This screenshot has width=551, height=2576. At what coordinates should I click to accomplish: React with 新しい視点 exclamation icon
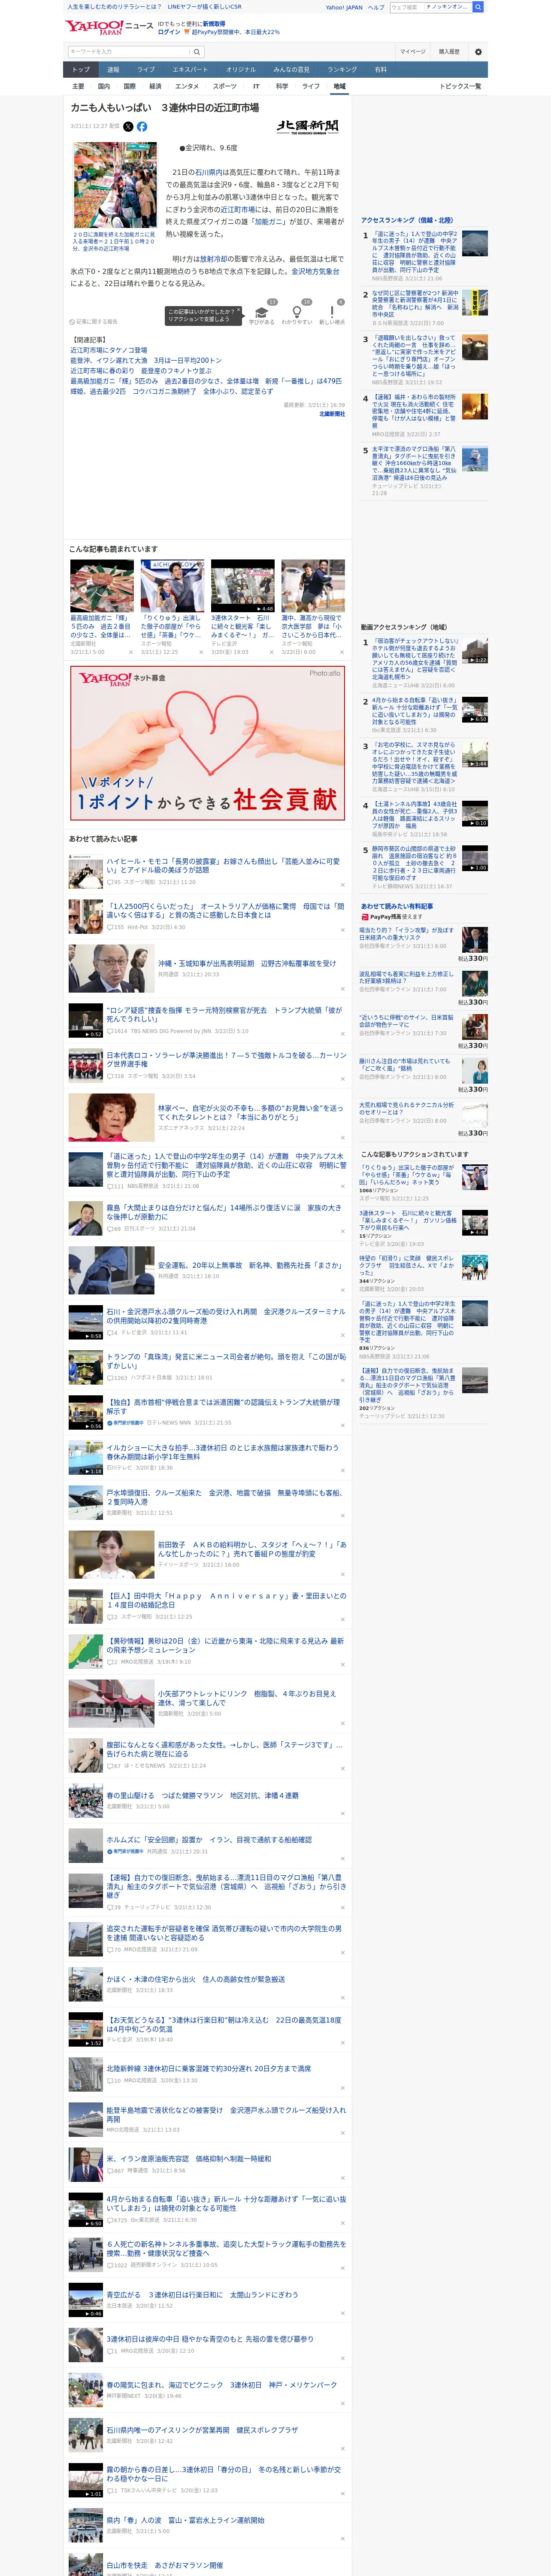332,313
